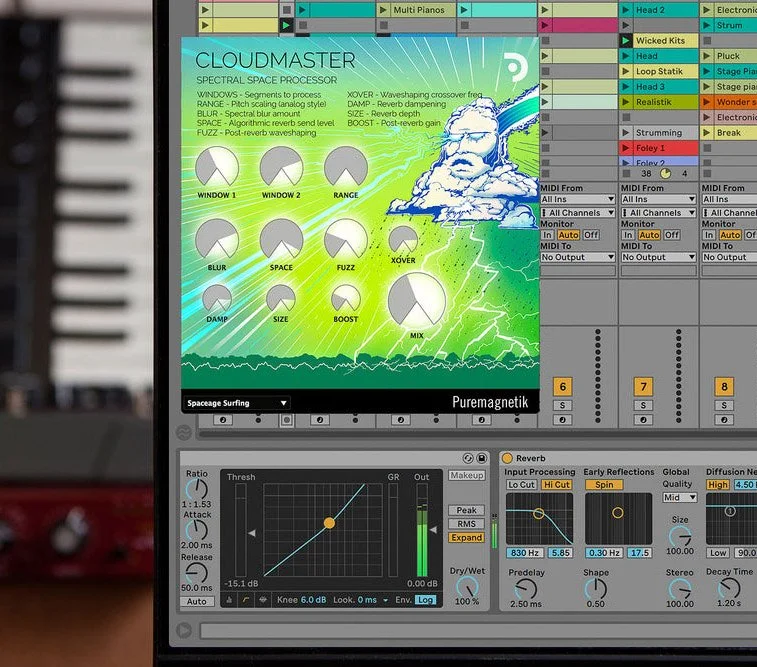Click the compressor save preset icon
The height and width of the screenshot is (667, 757).
[481, 458]
